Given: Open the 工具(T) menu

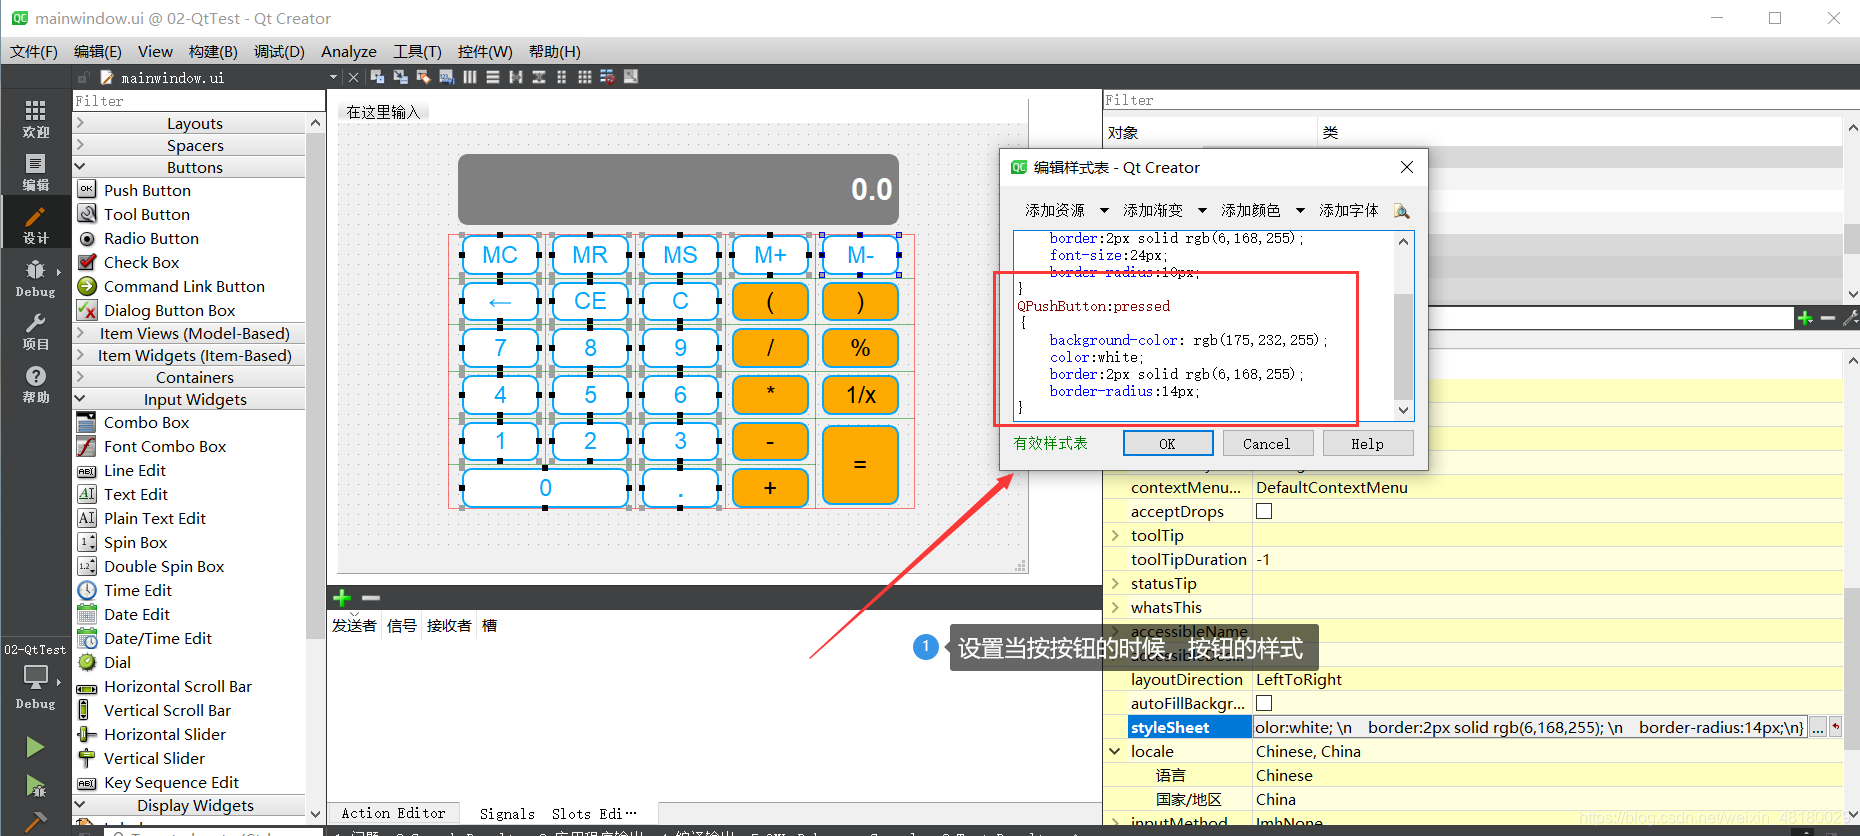Looking at the screenshot, I should click(x=417, y=51).
